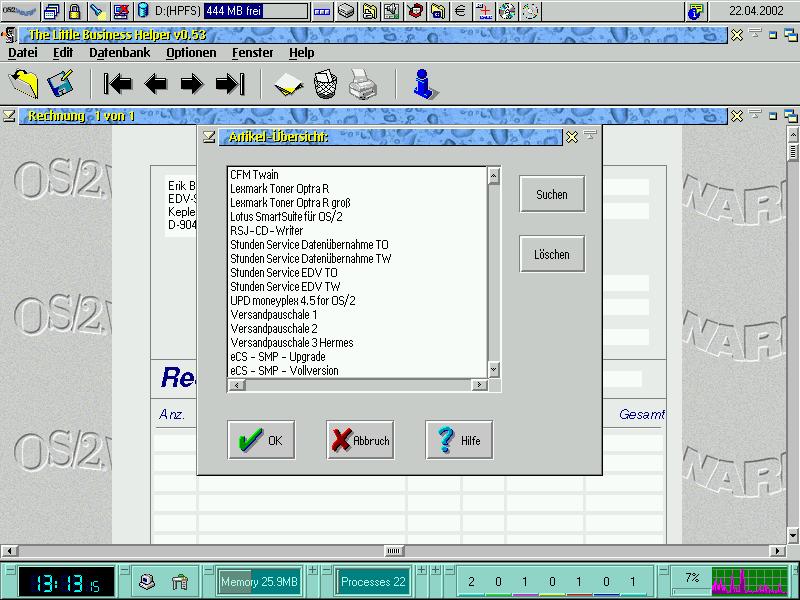Select 'Stunden Service Datenübernahme TO'
The height and width of the screenshot is (600, 800).
pyautogui.click(x=357, y=245)
